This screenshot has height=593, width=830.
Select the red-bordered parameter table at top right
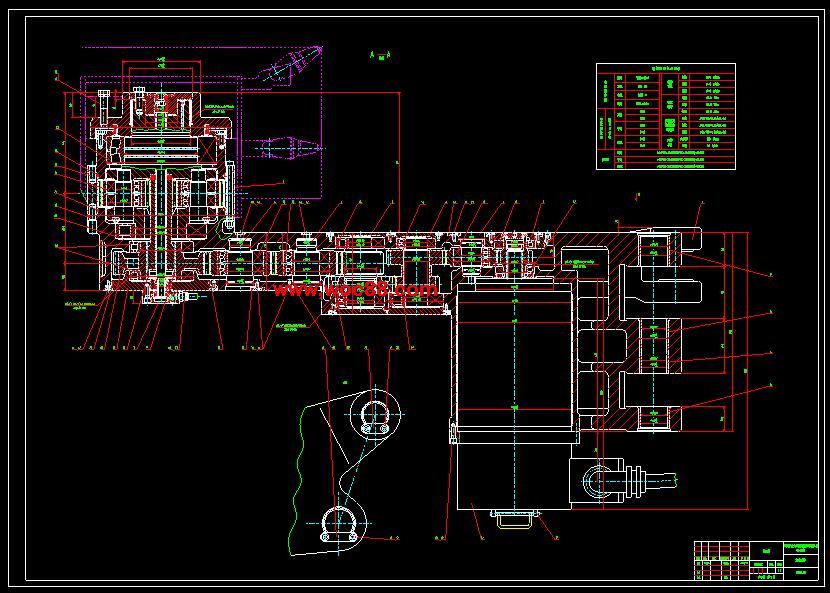click(665, 116)
